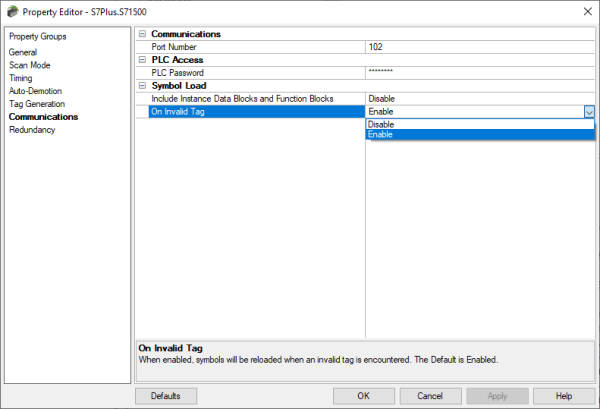600x409 pixels.
Task: Click the PLC Access section header text
Action: tap(177, 60)
